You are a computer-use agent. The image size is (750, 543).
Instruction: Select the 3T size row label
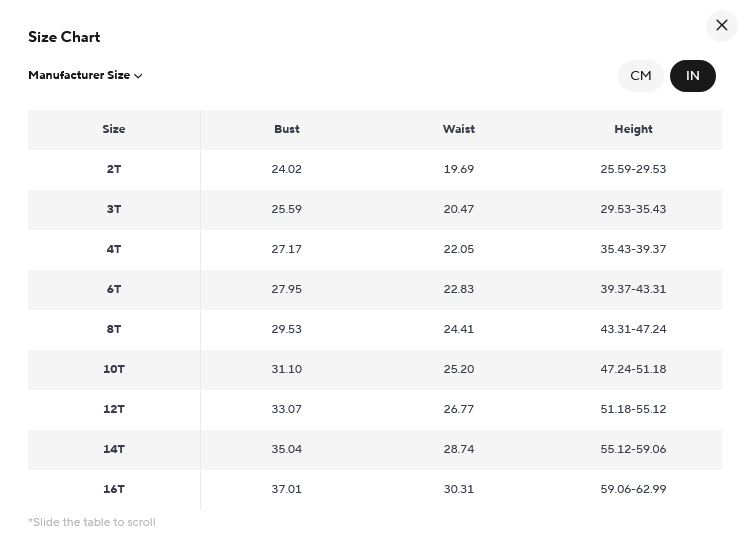[x=114, y=209]
